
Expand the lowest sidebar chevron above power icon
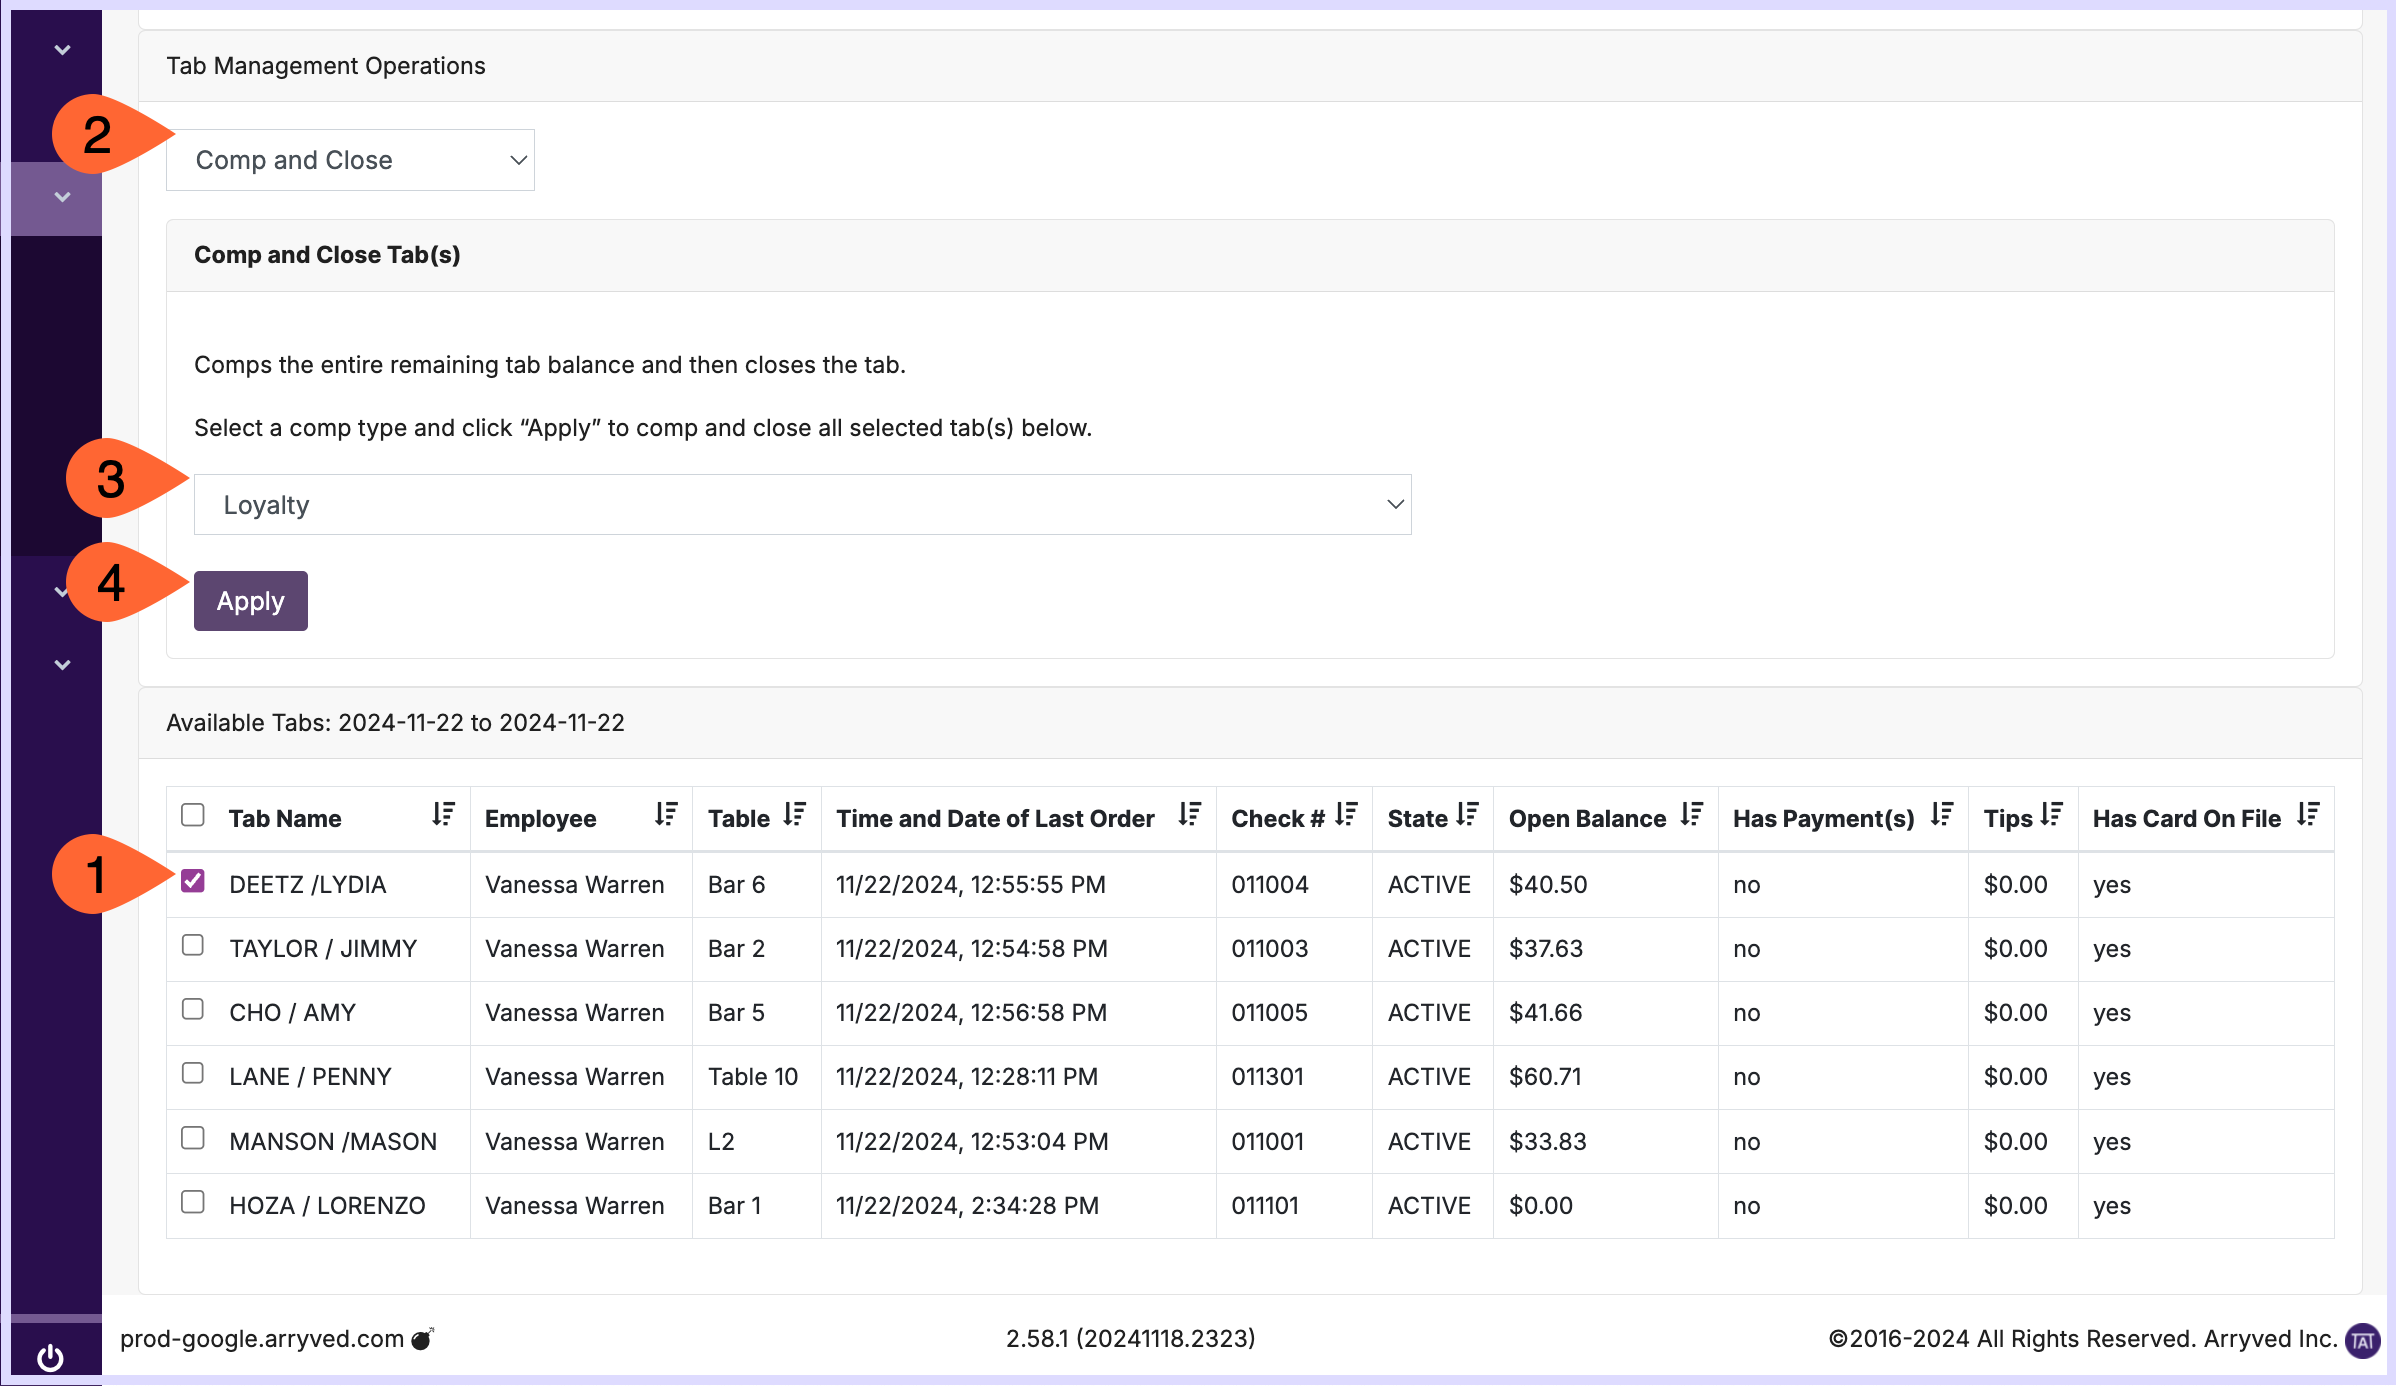(62, 665)
